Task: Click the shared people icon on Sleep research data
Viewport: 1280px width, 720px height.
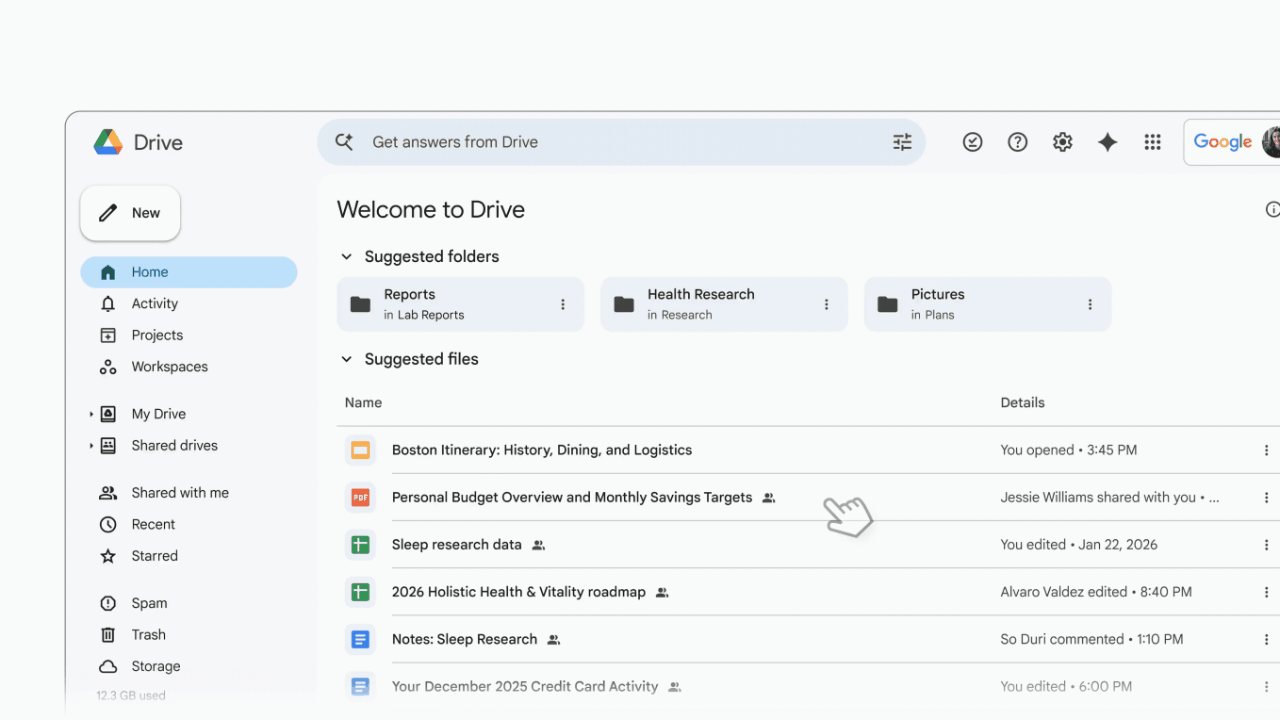Action: pyautogui.click(x=538, y=545)
